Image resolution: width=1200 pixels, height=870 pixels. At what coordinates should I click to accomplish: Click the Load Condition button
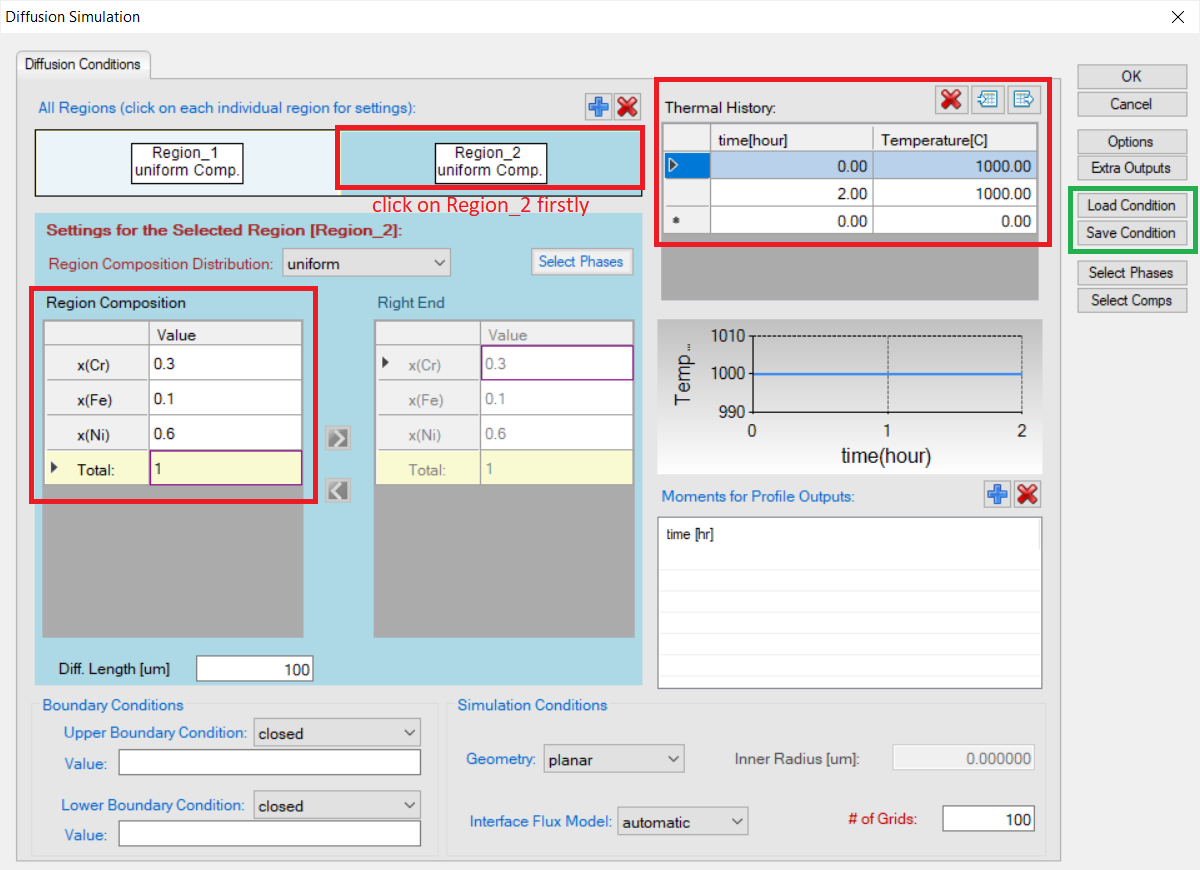coord(1131,205)
